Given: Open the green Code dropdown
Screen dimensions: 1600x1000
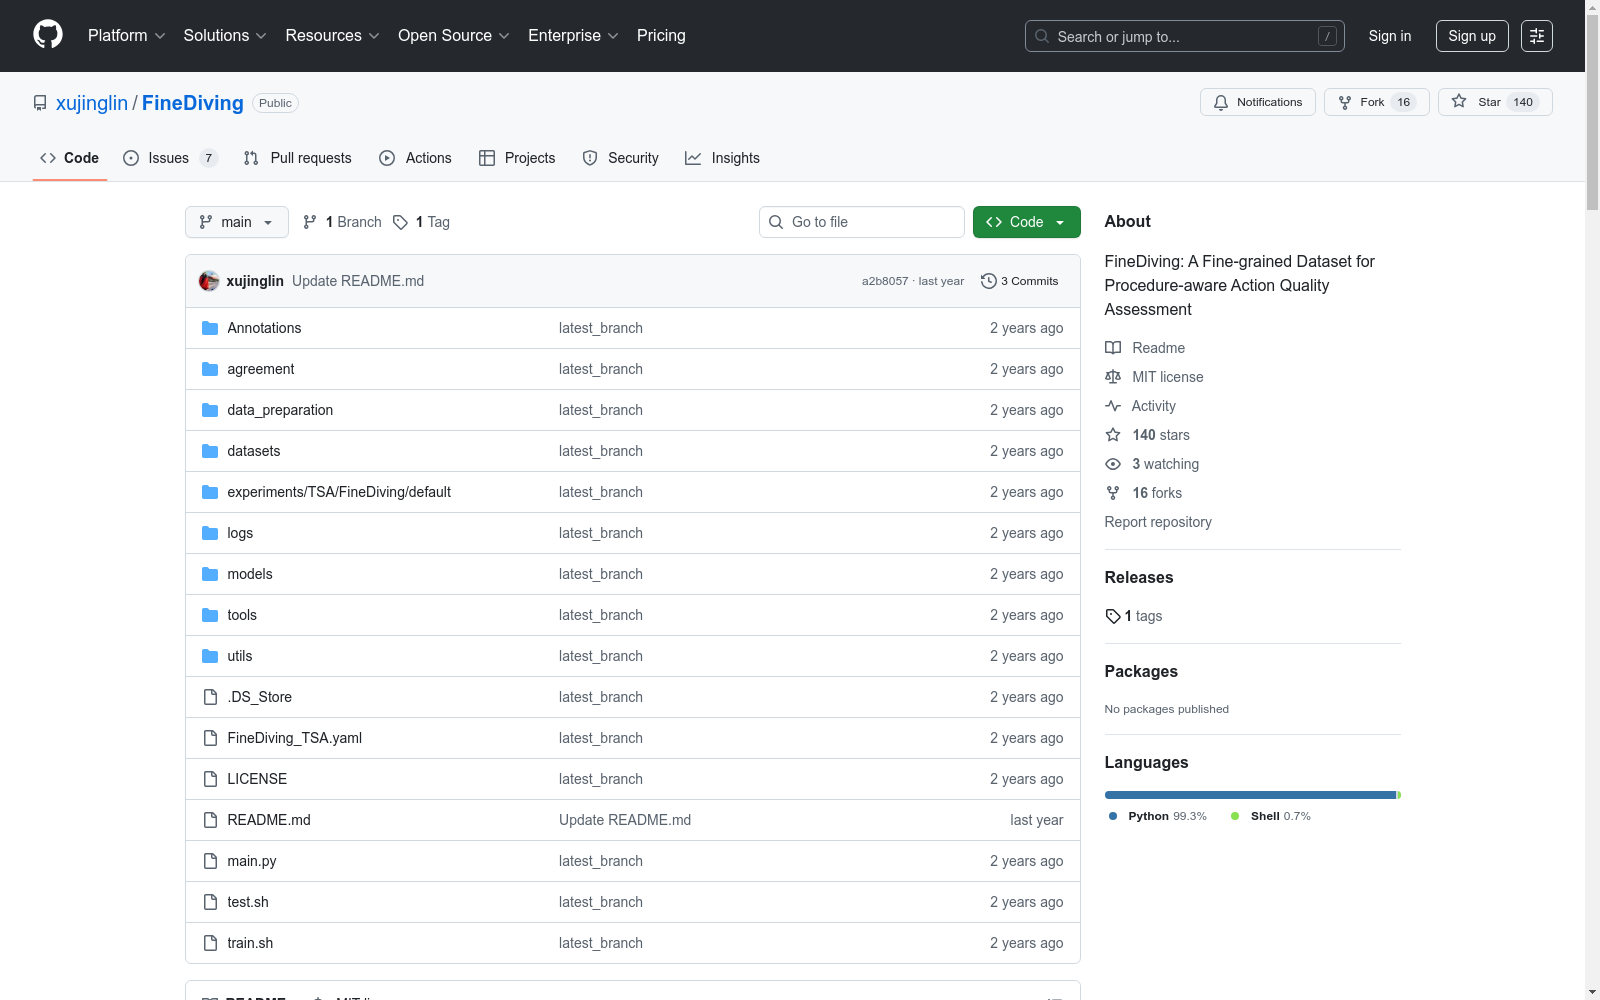Looking at the screenshot, I should [1026, 222].
